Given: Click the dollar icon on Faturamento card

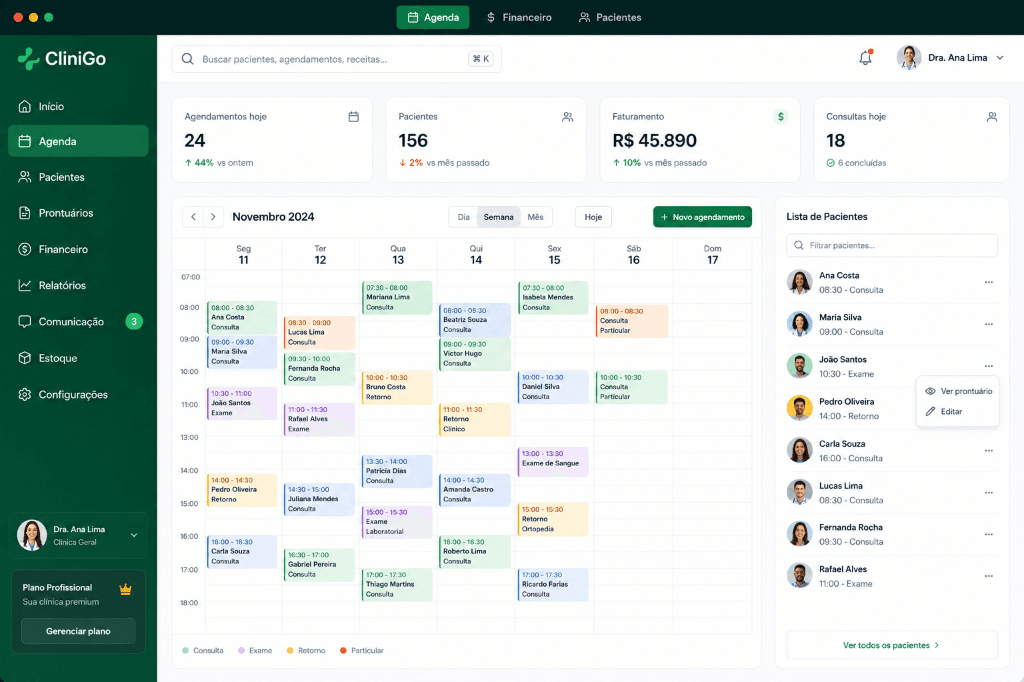Looking at the screenshot, I should click(780, 117).
